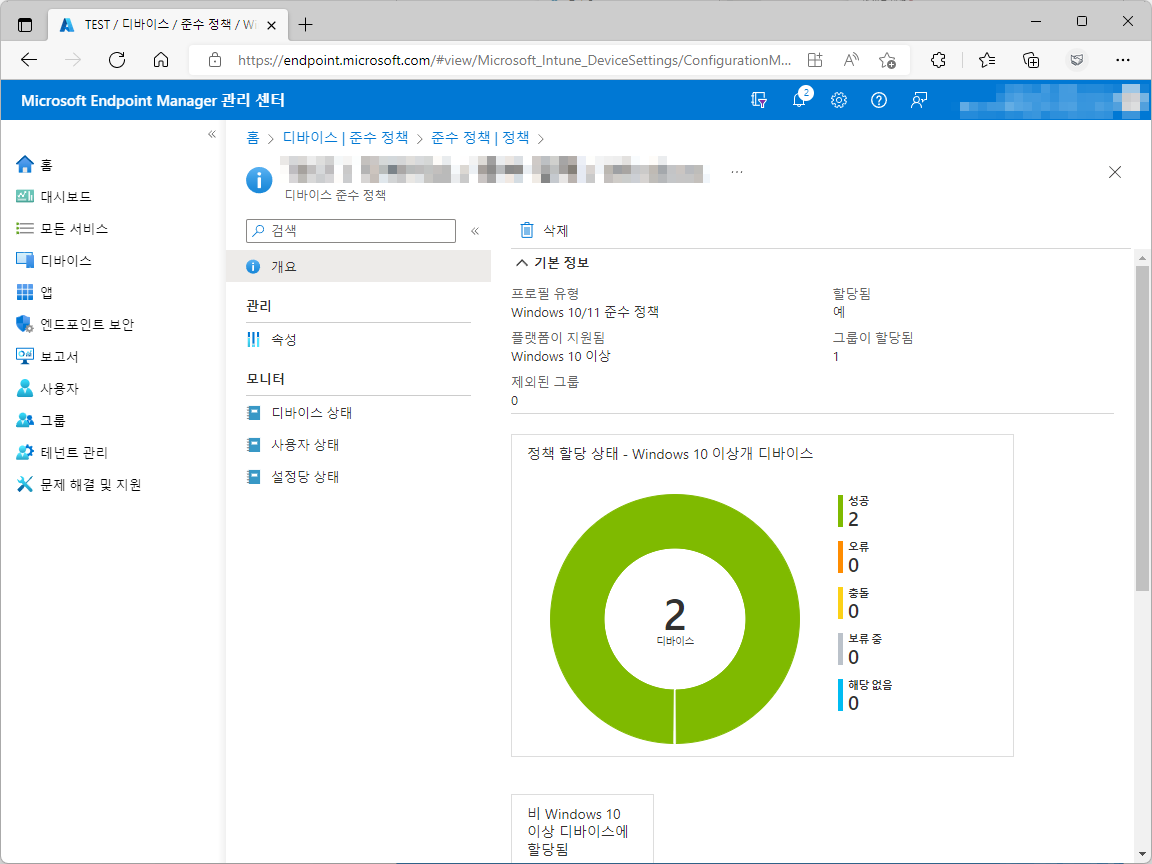Click the 검색 search box
This screenshot has width=1152, height=864.
tap(351, 231)
